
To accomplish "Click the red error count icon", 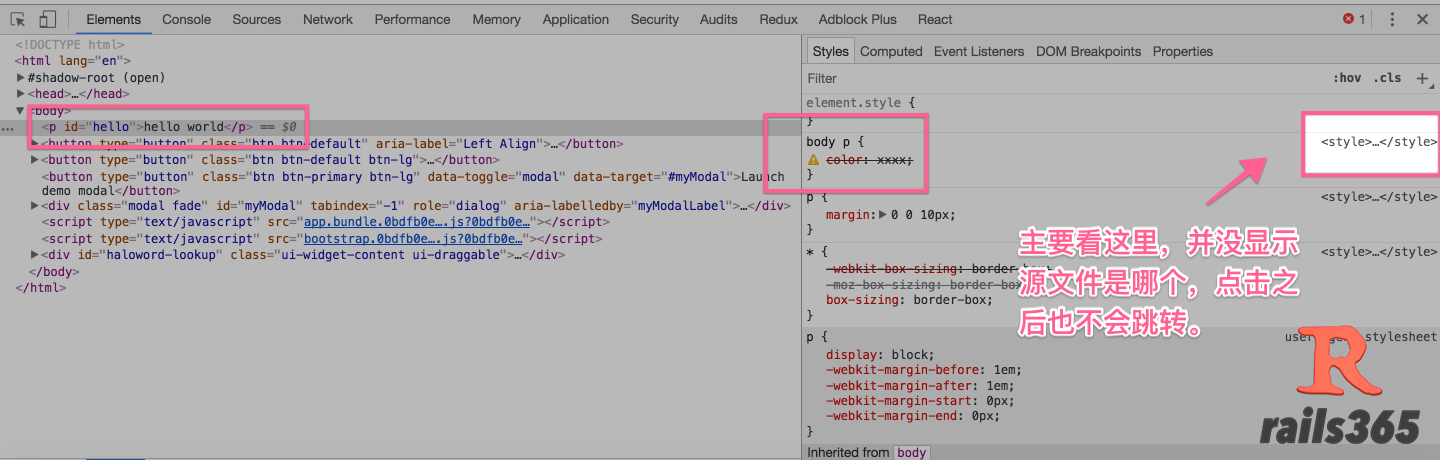I will coord(1354,19).
